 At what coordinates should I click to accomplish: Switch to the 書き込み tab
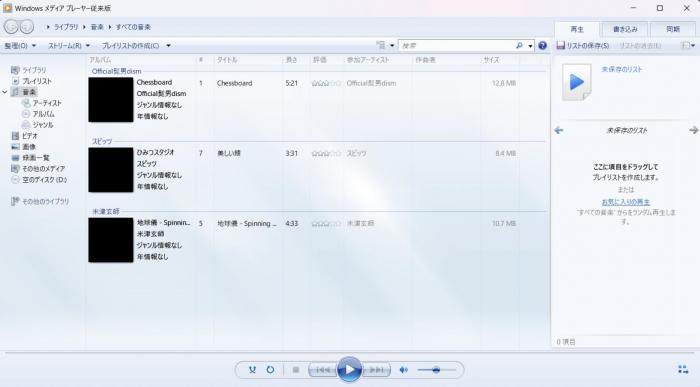coord(625,29)
